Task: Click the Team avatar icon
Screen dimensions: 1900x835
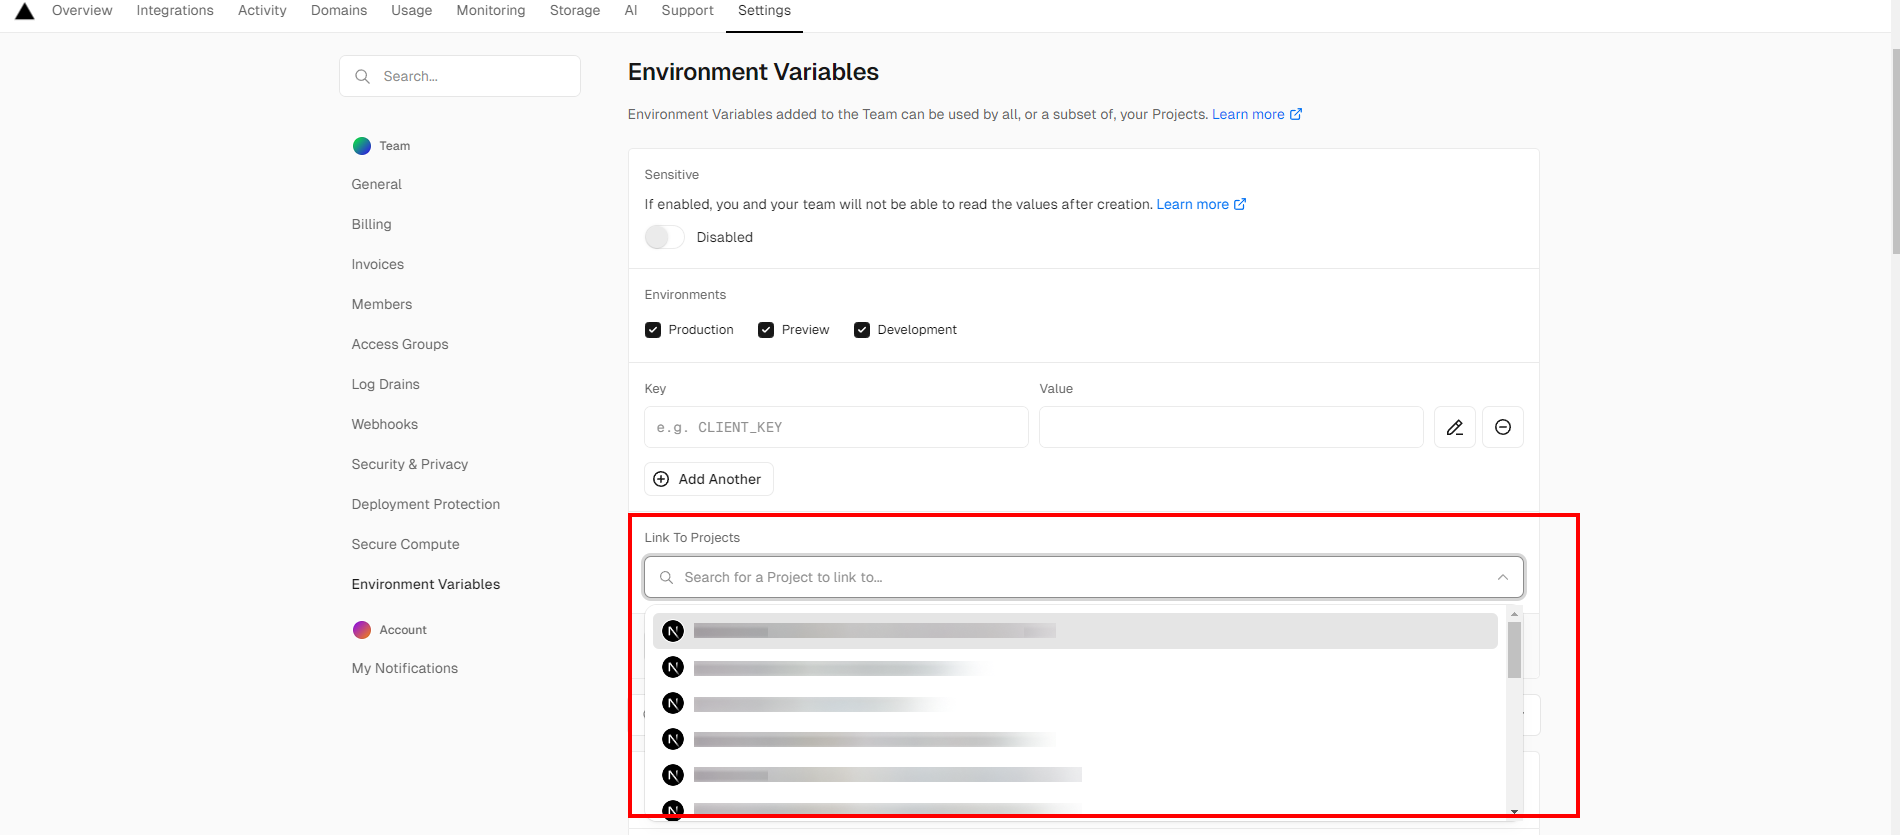Action: [x=362, y=146]
